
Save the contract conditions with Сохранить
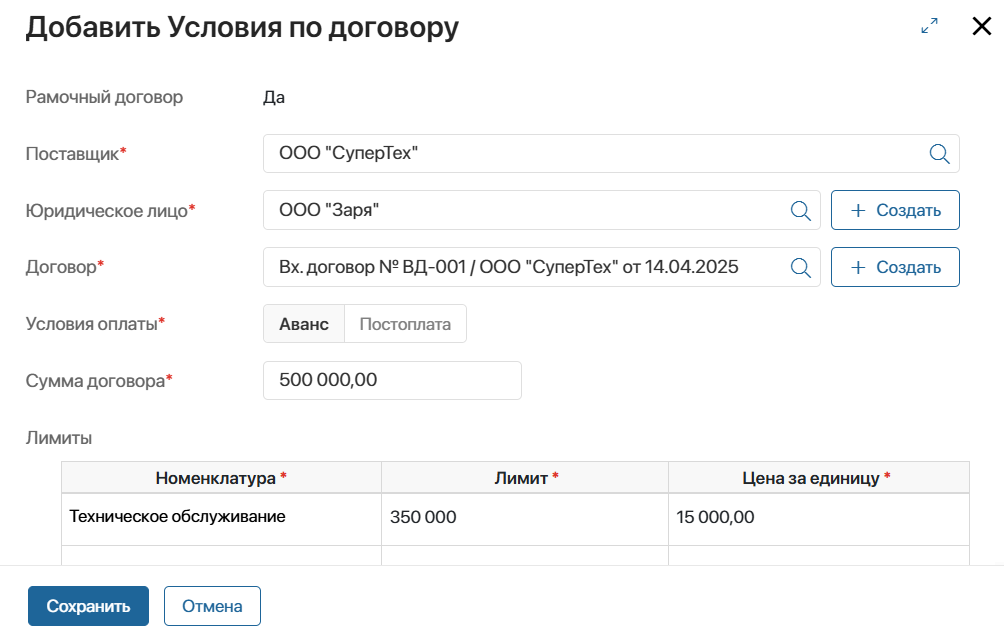coord(88,606)
